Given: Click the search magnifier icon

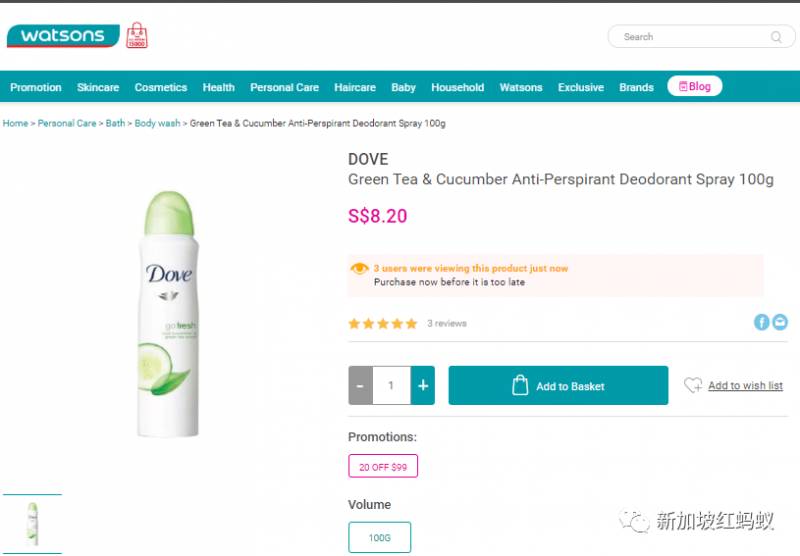Looking at the screenshot, I should click(776, 37).
